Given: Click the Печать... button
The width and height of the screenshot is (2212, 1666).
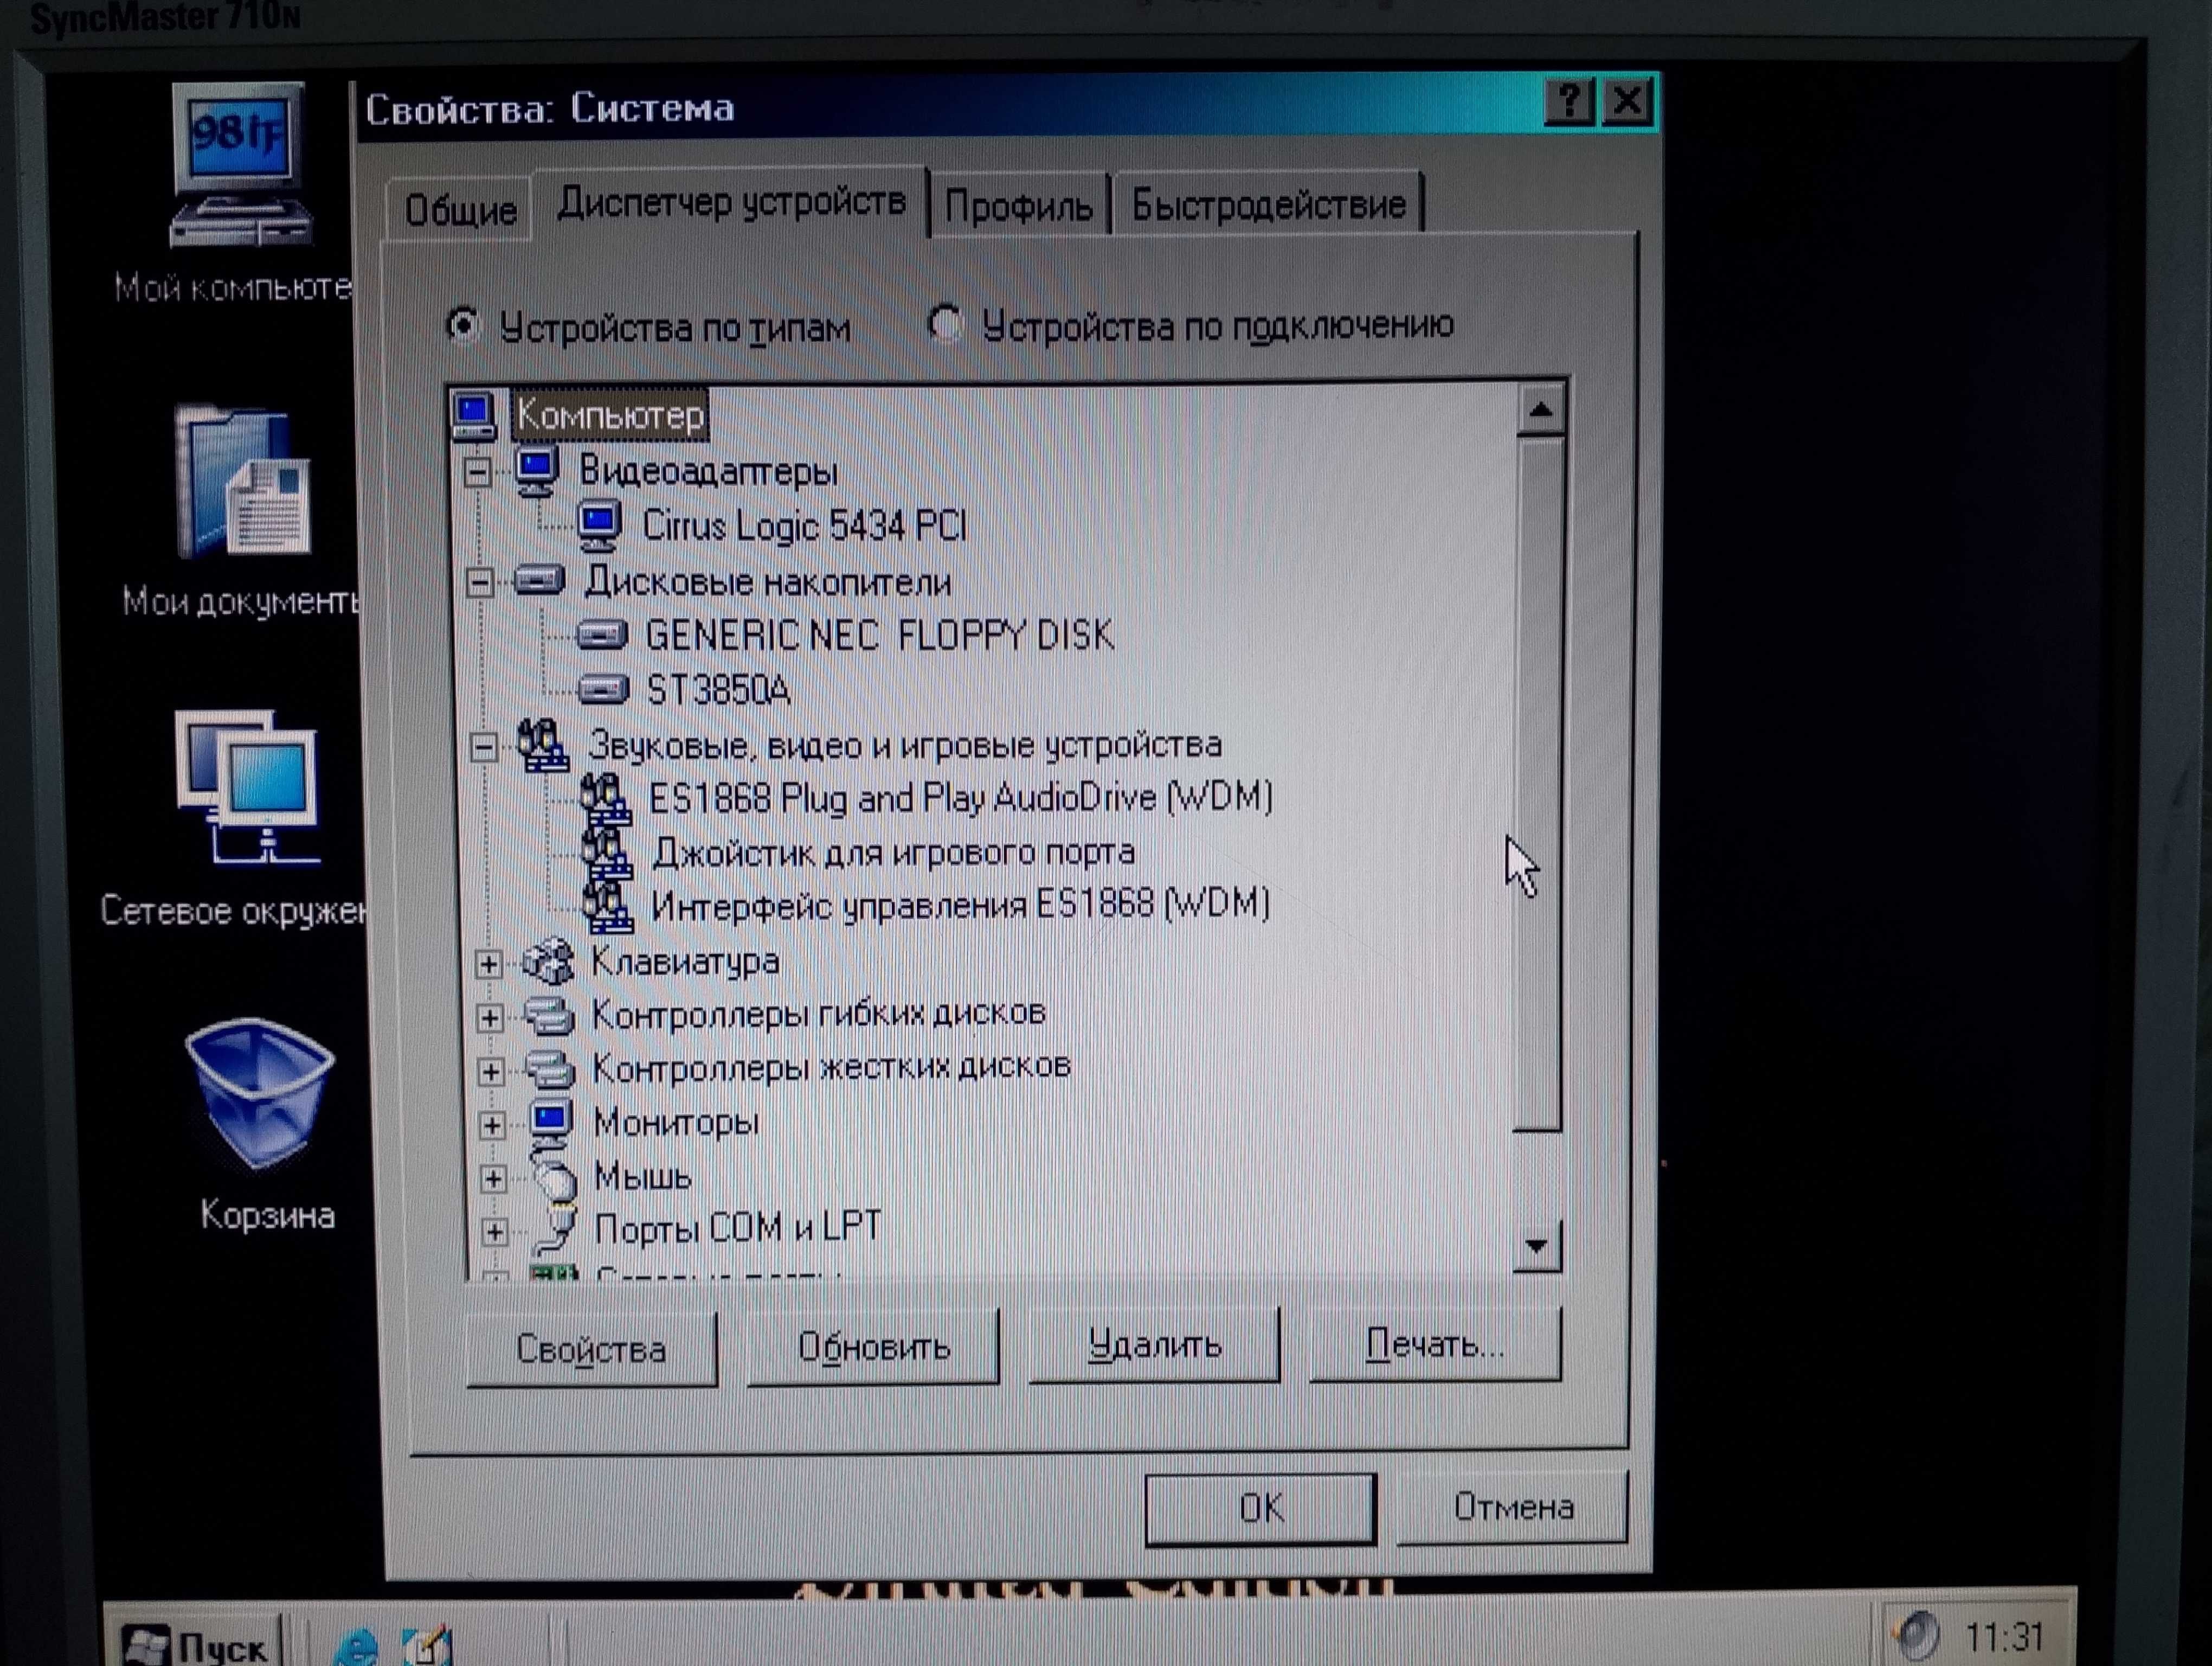Looking at the screenshot, I should 1435,1344.
